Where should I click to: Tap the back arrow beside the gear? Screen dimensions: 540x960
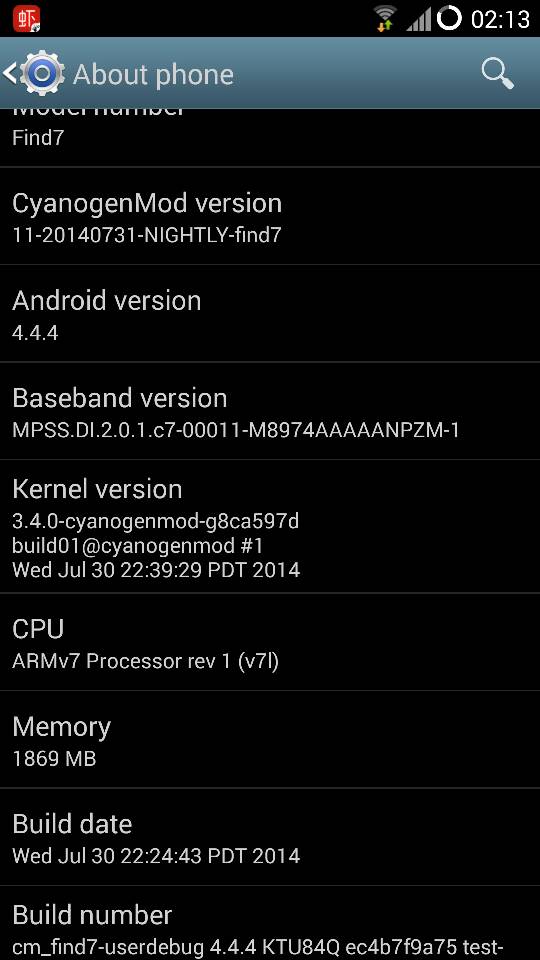click(9, 73)
